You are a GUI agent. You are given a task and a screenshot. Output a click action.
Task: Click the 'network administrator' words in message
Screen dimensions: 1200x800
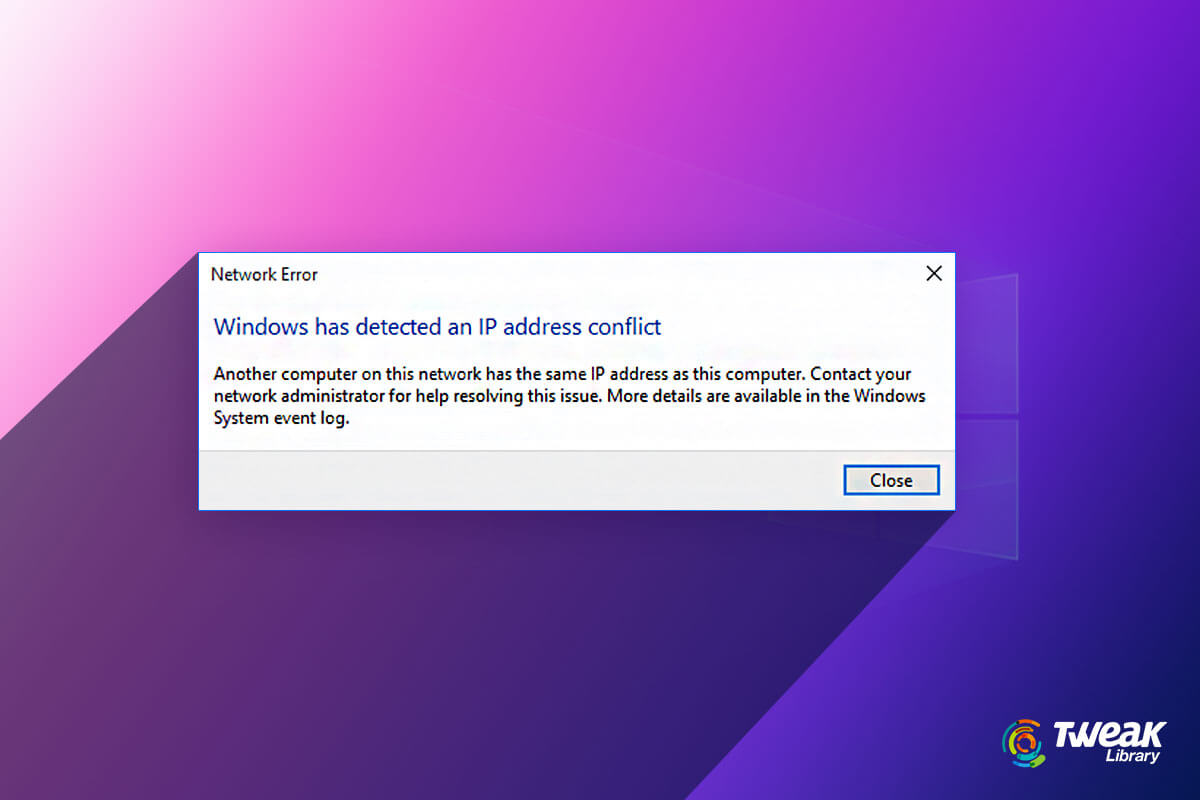click(x=299, y=396)
